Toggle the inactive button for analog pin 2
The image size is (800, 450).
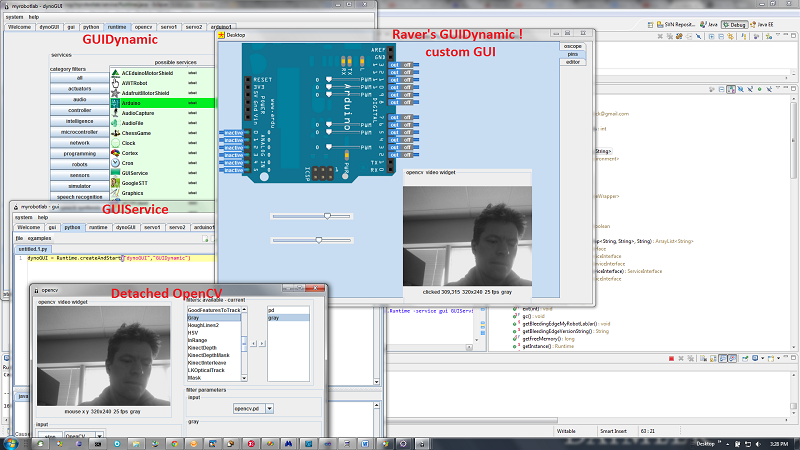coord(234,148)
